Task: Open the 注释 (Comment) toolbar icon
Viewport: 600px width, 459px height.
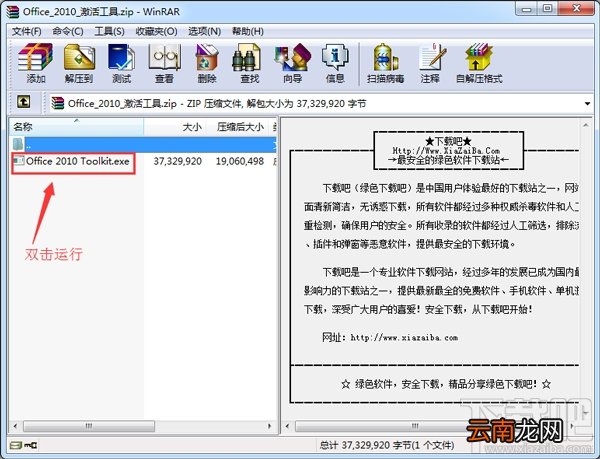Action: click(430, 63)
